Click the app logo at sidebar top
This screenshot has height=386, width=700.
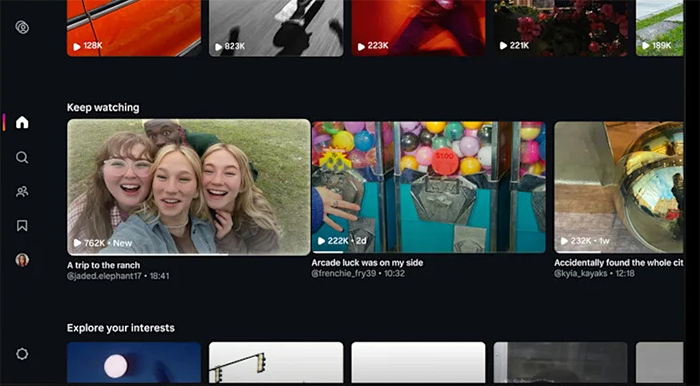click(x=22, y=27)
